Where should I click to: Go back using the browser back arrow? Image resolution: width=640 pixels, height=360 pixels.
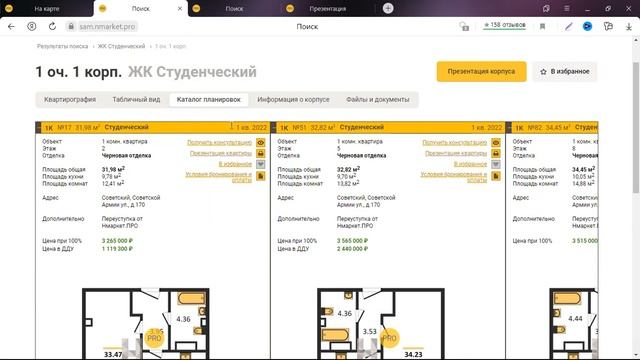click(x=11, y=27)
